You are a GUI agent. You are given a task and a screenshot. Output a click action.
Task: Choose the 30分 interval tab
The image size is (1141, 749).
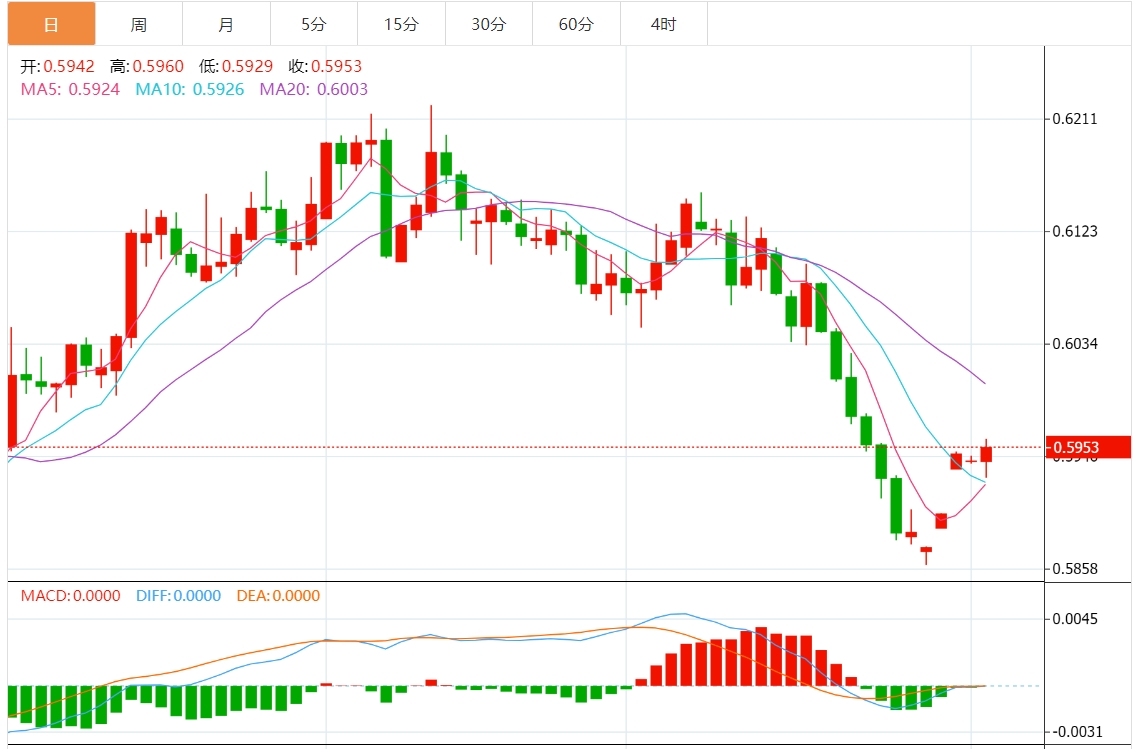(x=488, y=24)
